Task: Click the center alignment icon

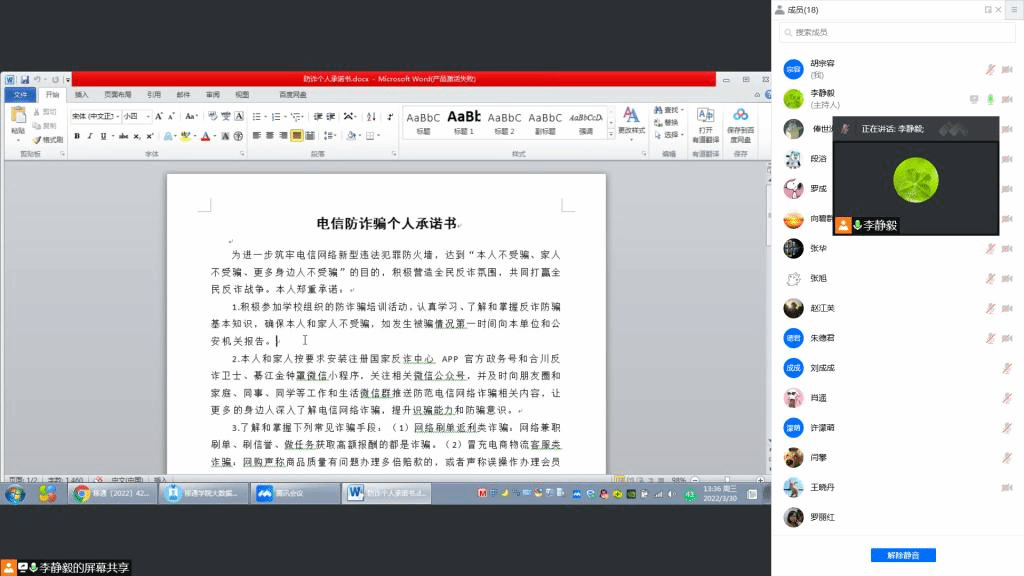Action: click(x=270, y=136)
